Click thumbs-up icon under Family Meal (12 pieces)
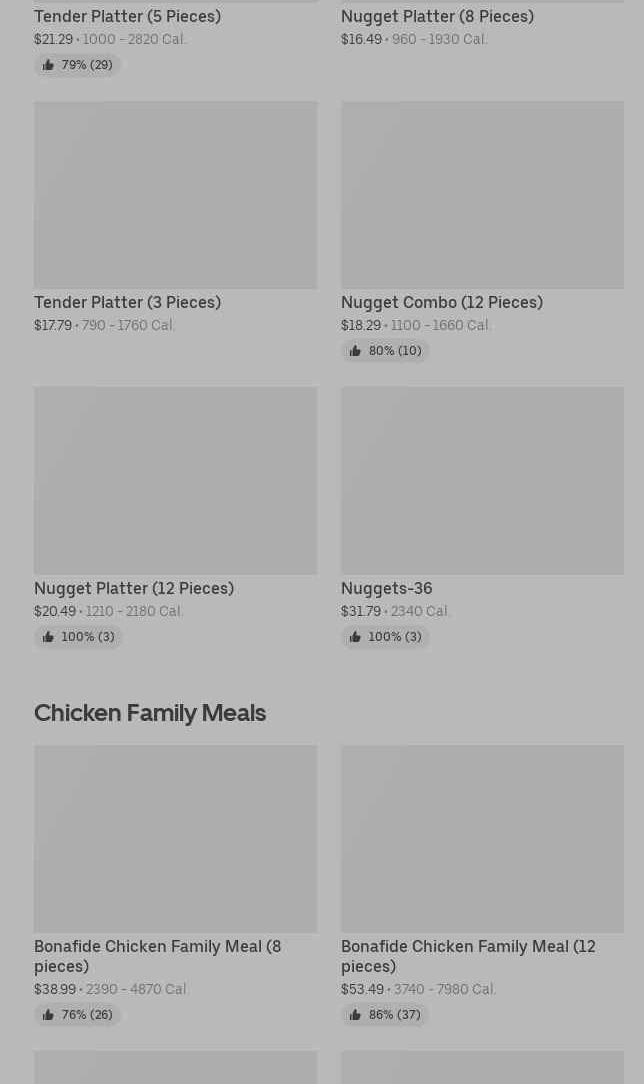 click(x=355, y=1015)
